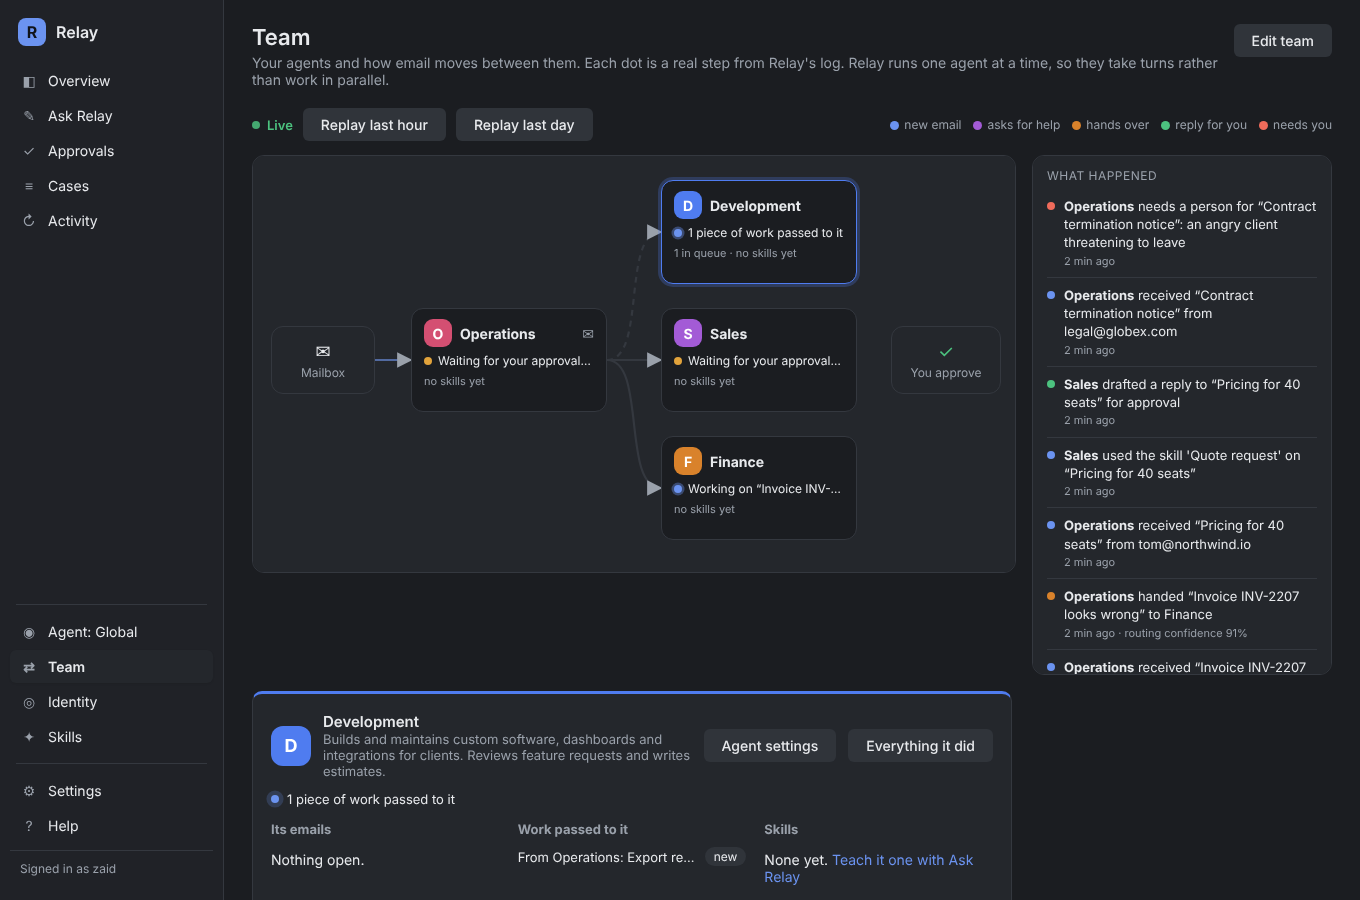Click Everything it did button

[920, 746]
